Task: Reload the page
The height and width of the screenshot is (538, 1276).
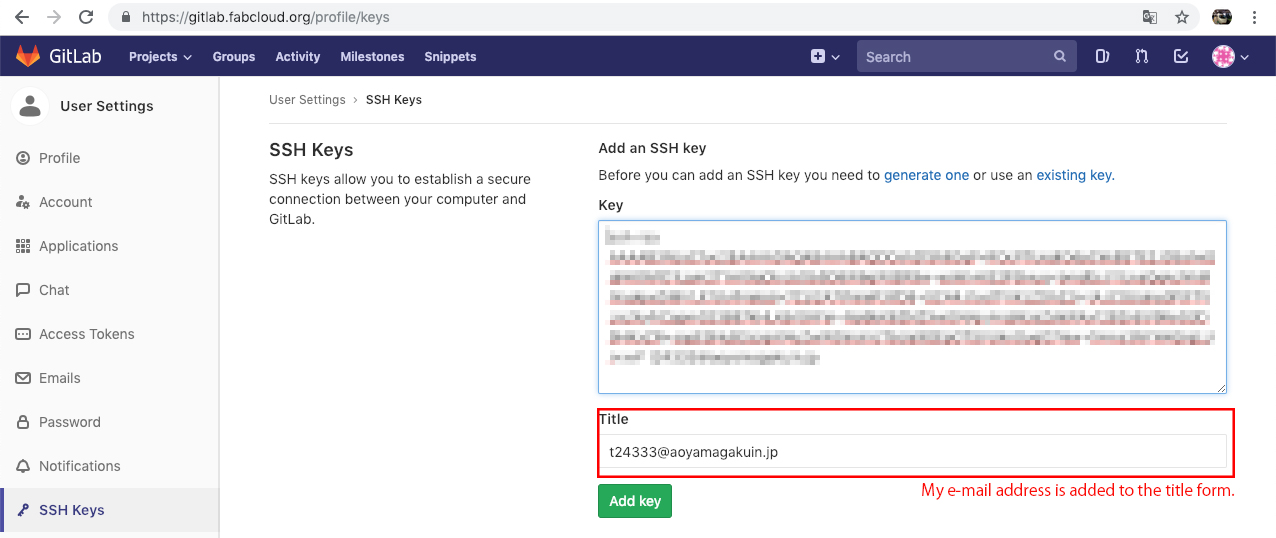Action: coord(86,17)
